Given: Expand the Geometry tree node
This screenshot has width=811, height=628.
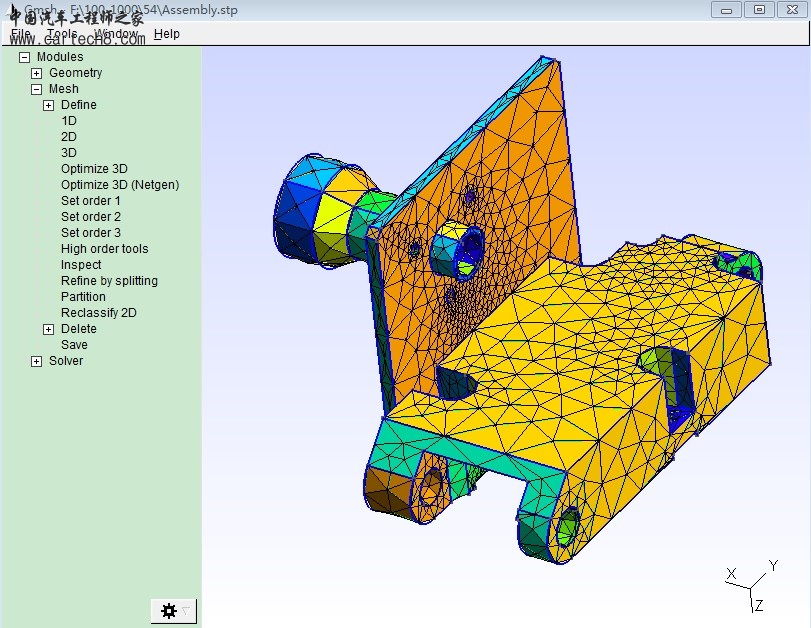Looking at the screenshot, I should (x=37, y=73).
